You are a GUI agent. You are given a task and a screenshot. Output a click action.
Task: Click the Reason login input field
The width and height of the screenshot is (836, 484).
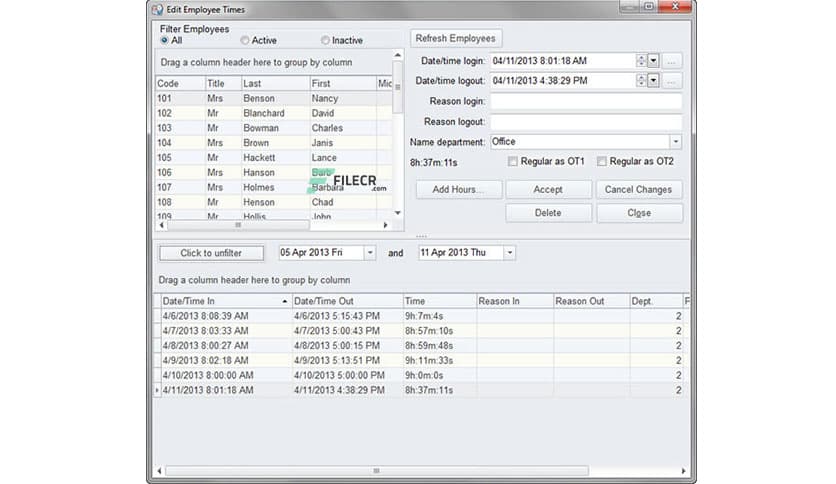[586, 101]
